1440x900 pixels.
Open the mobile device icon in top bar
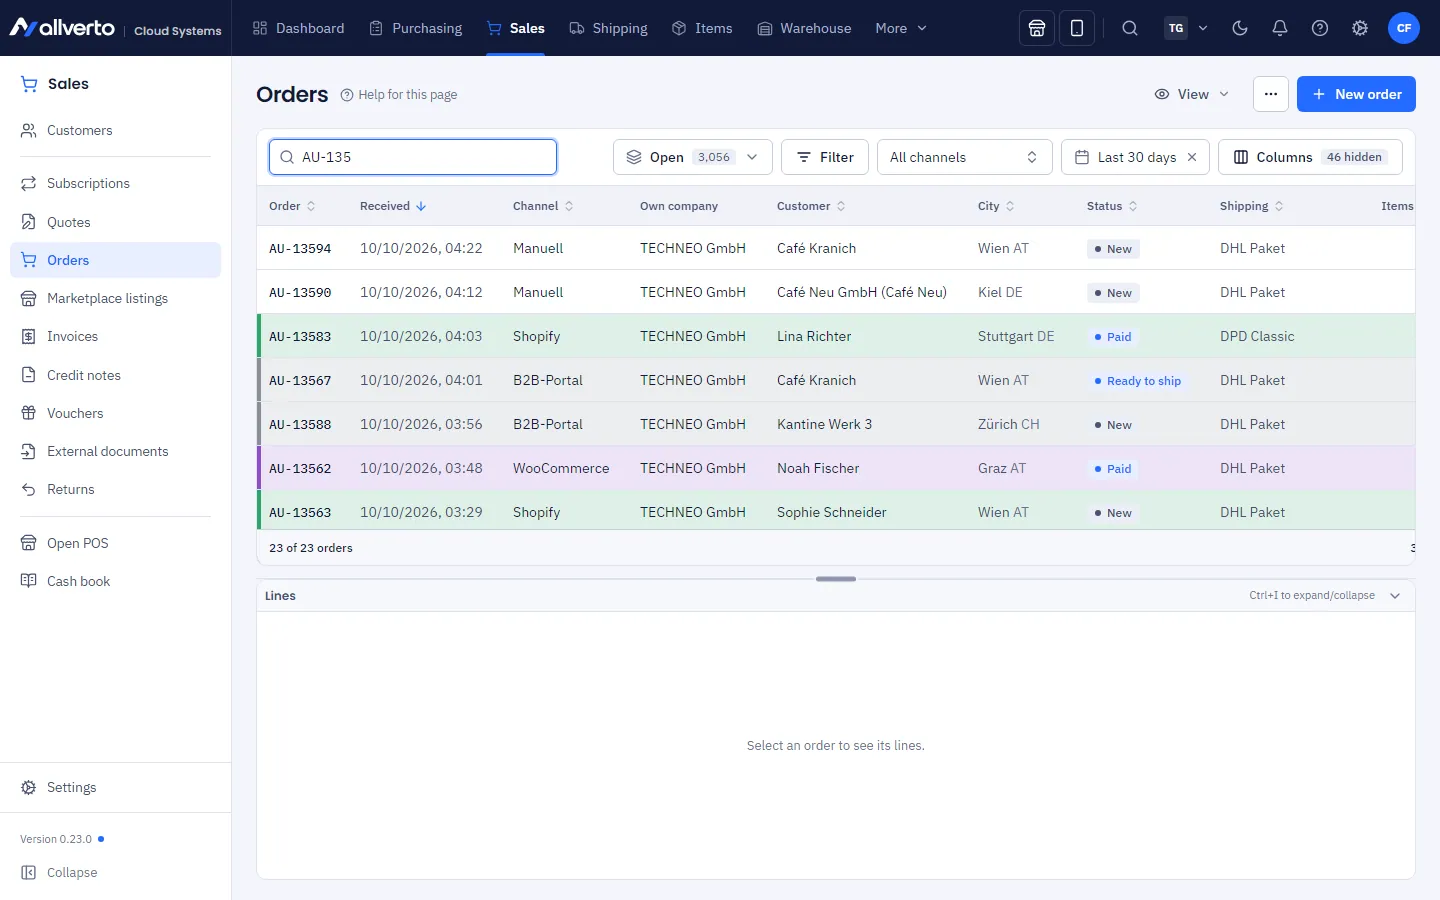1077,28
